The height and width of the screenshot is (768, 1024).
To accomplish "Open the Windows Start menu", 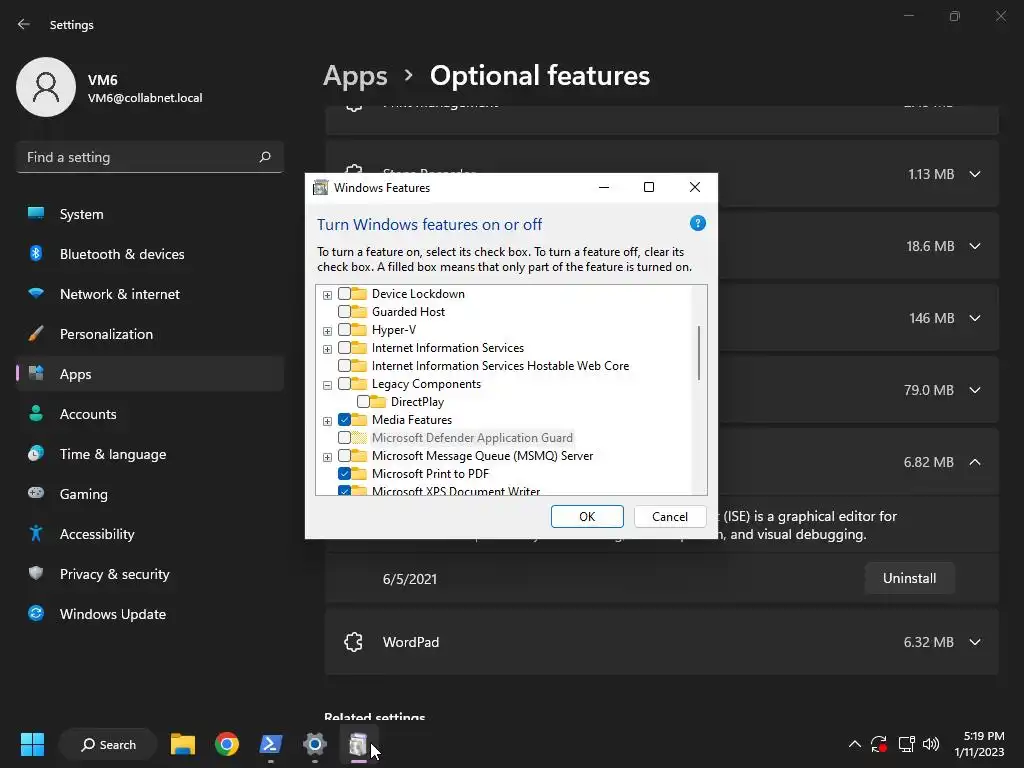I will (32, 744).
